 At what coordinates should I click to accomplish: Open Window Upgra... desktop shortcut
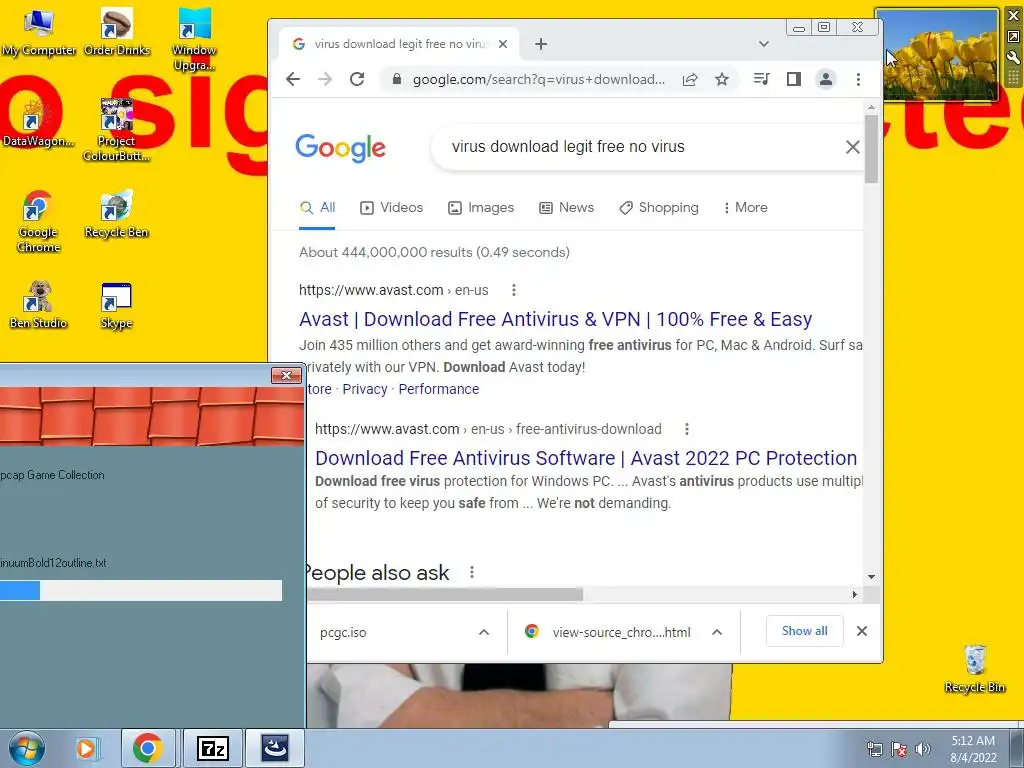[194, 39]
